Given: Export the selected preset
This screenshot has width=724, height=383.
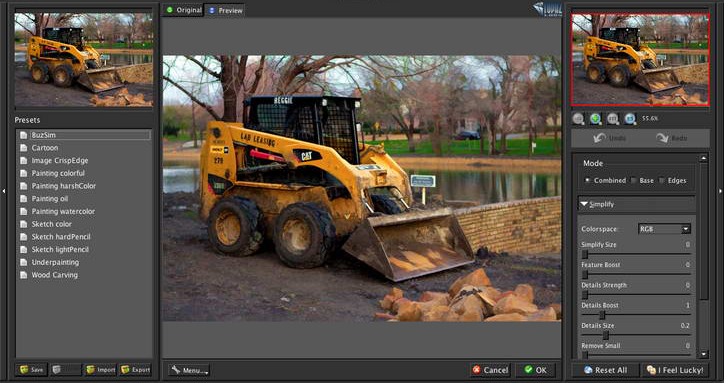Looking at the screenshot, I should pos(135,370).
